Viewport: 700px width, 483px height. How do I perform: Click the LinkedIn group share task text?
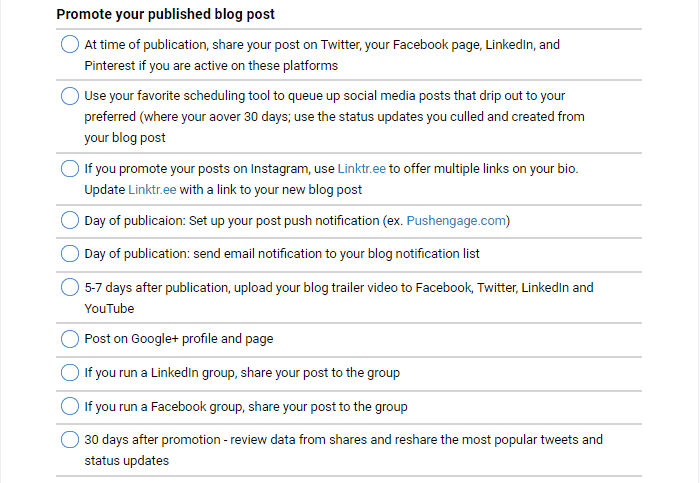click(x=242, y=373)
